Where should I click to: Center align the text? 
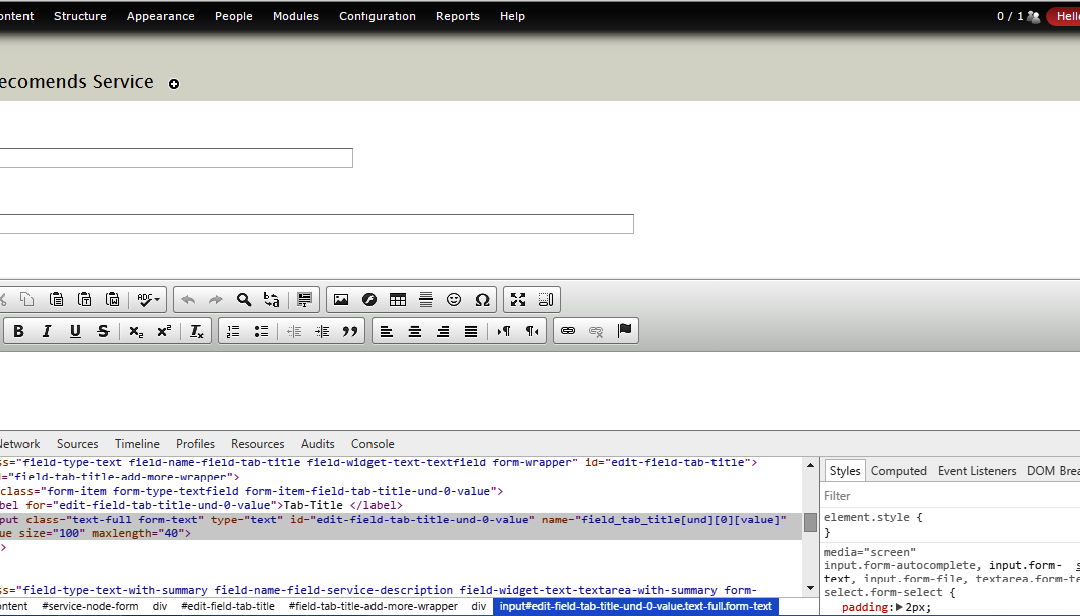415,331
